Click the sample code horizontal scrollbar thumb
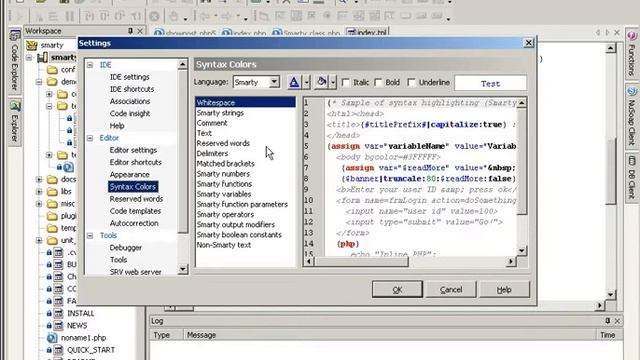The width and height of the screenshot is (640, 360). tap(361, 262)
